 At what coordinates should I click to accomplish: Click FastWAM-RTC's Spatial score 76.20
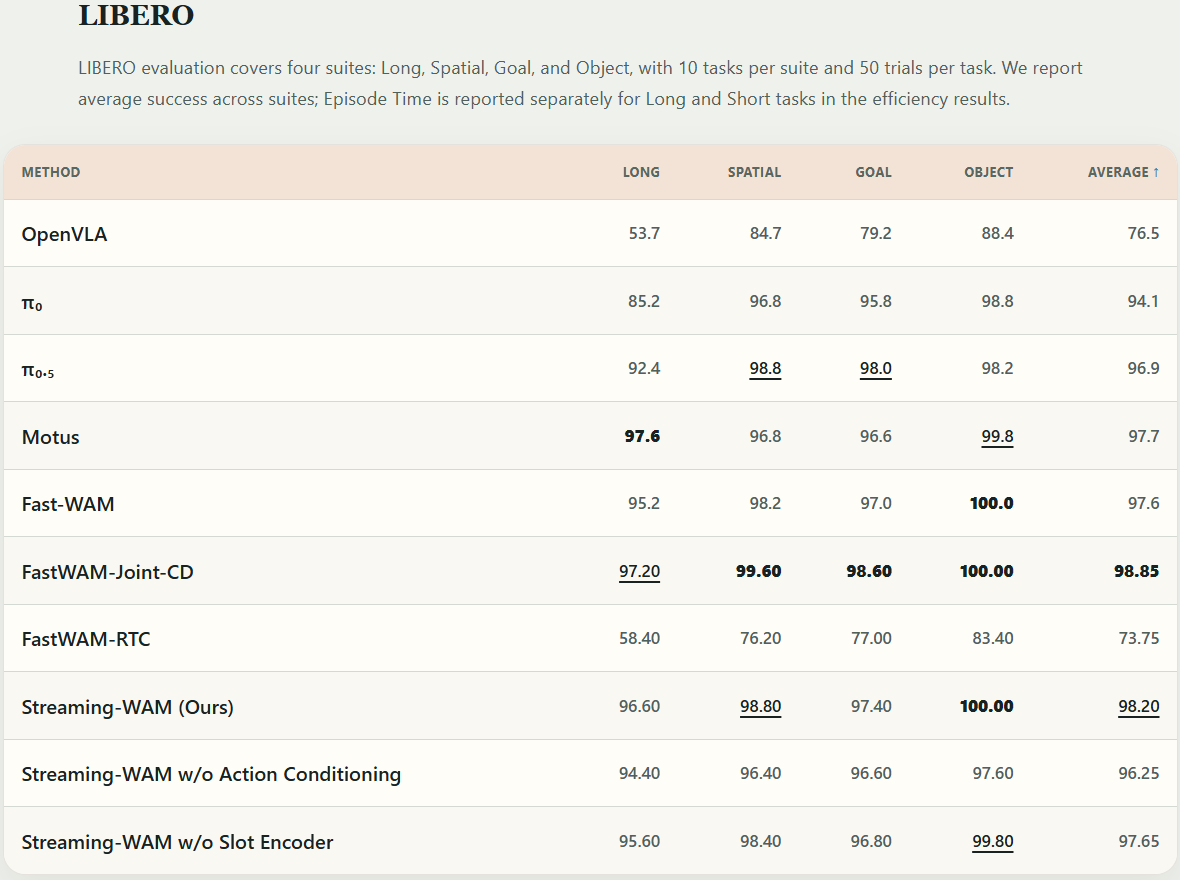761,638
